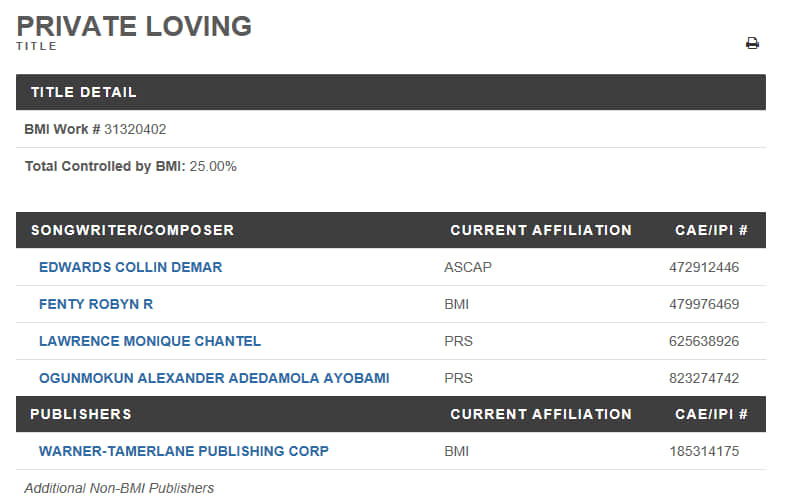Click the Private Loving page title
Viewport: 787px width, 504px height.
coord(134,26)
